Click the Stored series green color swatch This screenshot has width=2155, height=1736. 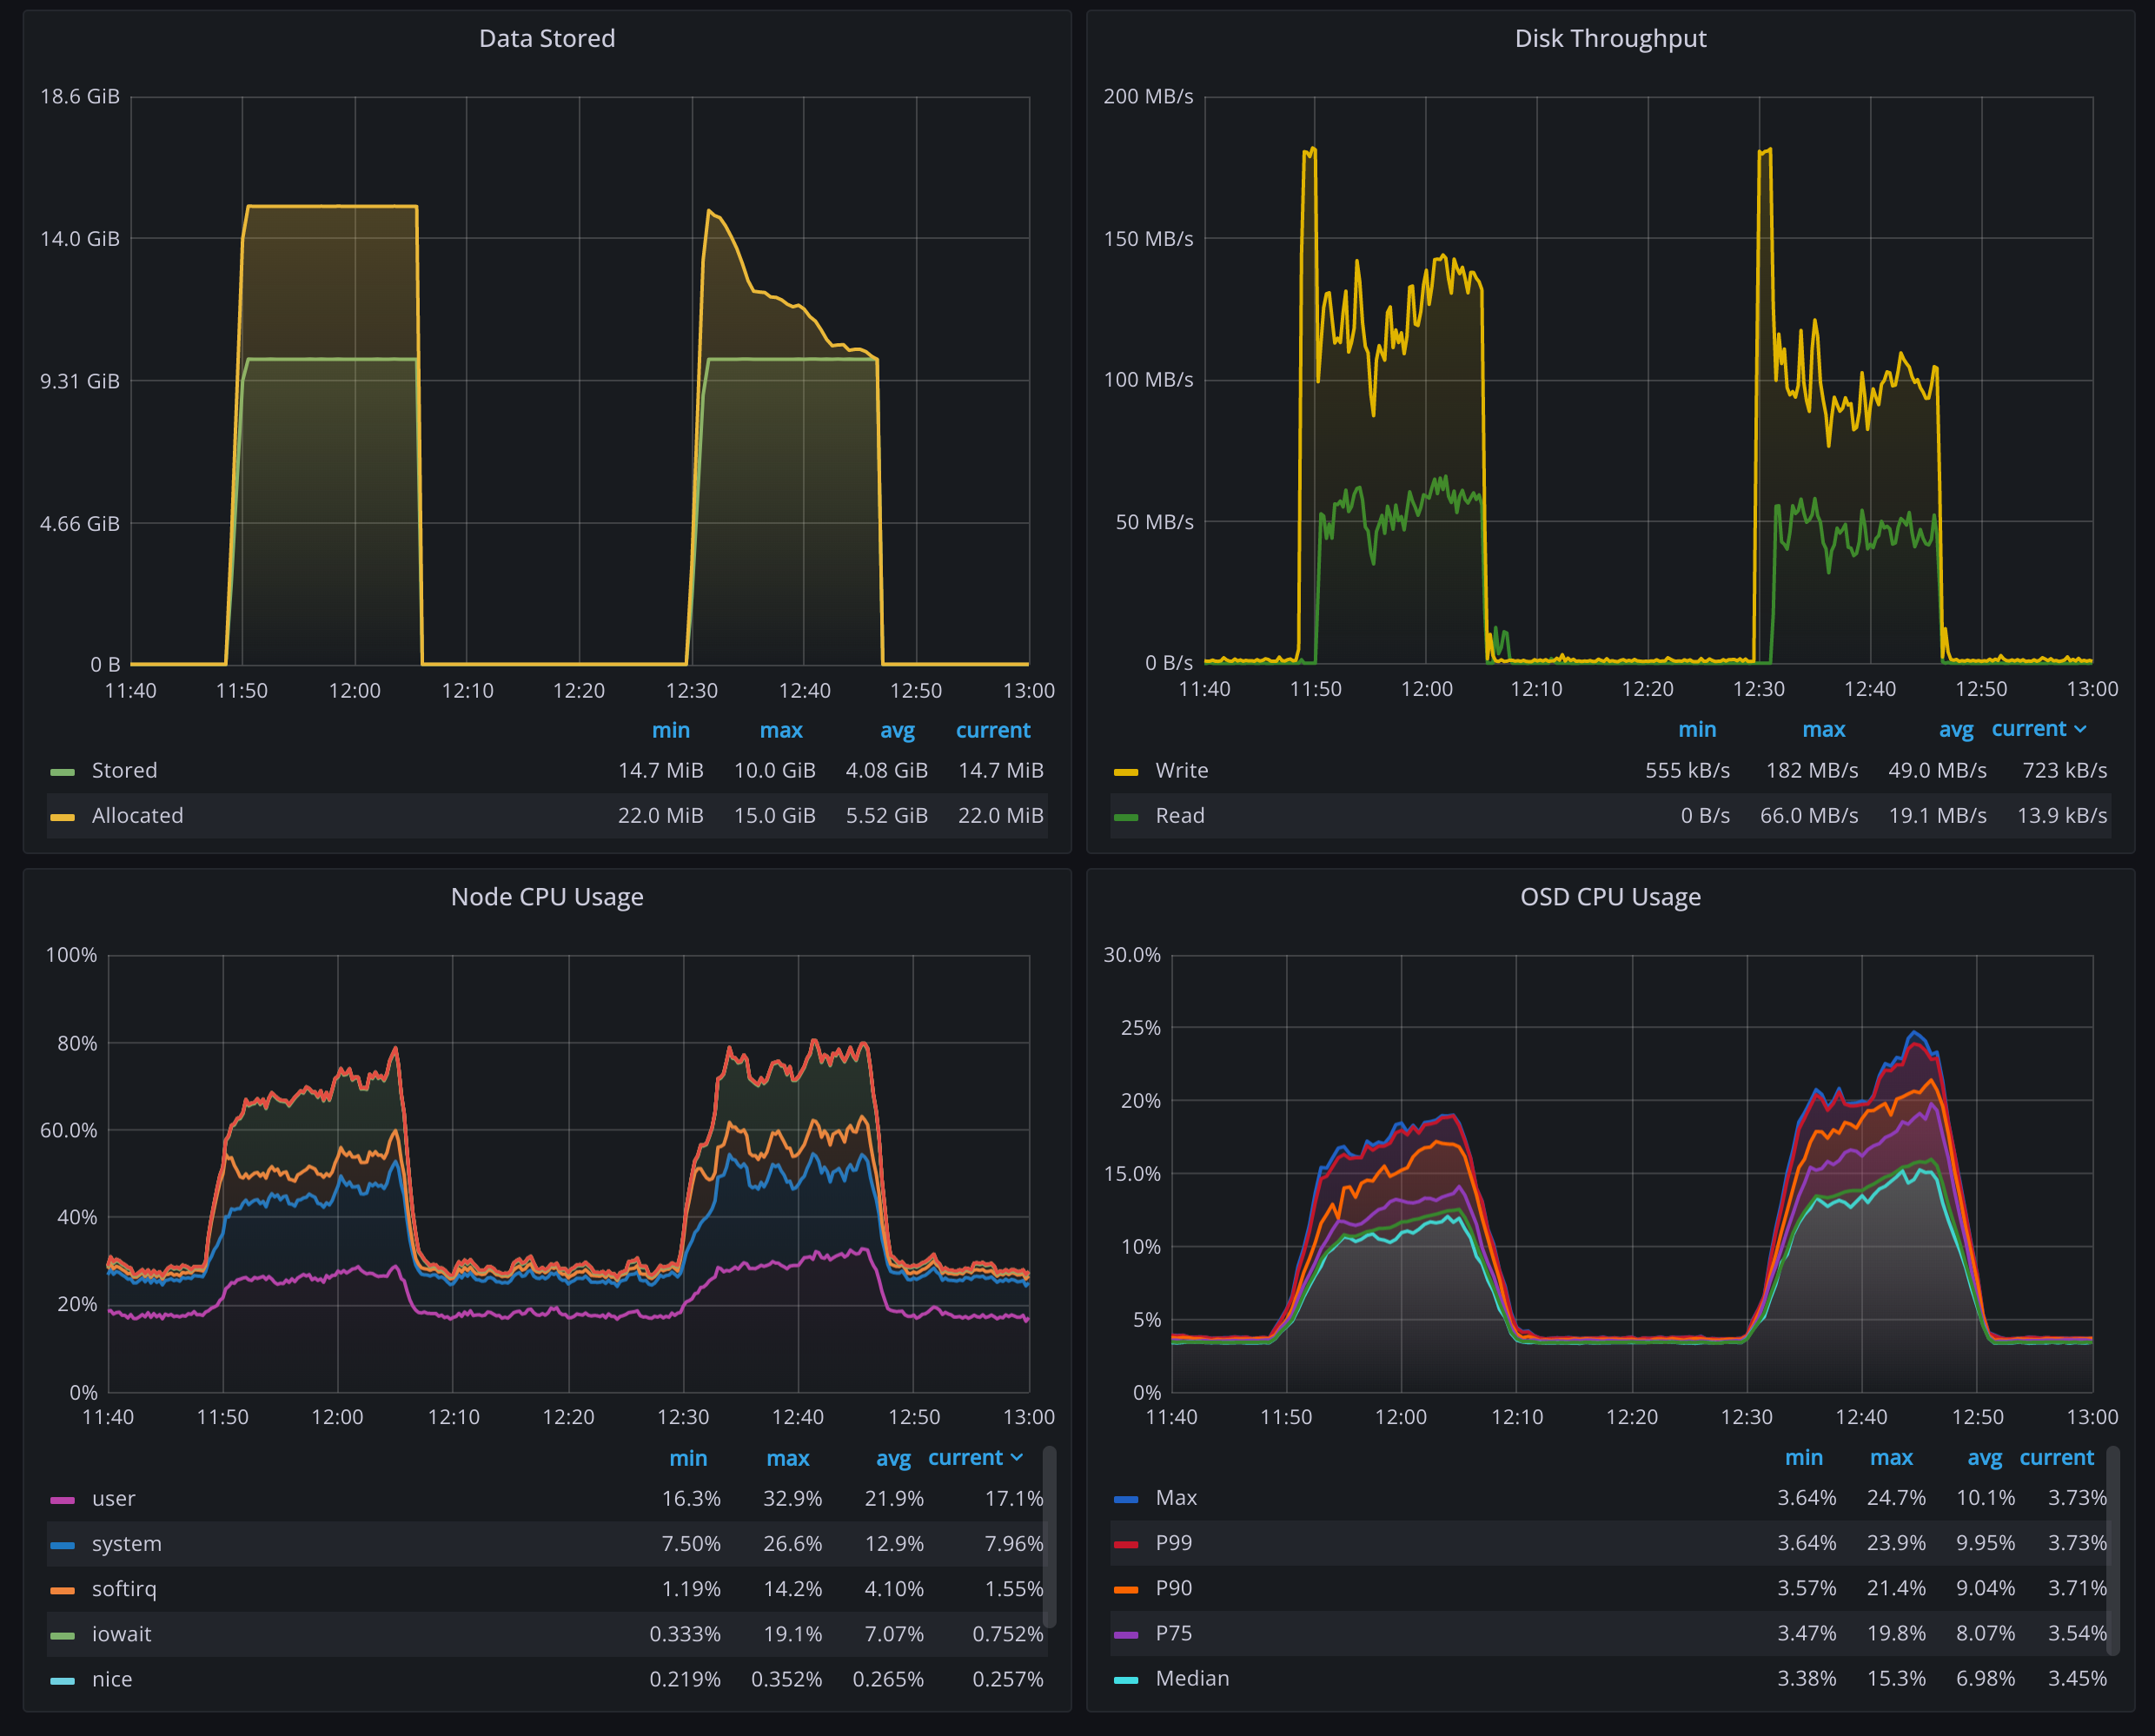(62, 772)
